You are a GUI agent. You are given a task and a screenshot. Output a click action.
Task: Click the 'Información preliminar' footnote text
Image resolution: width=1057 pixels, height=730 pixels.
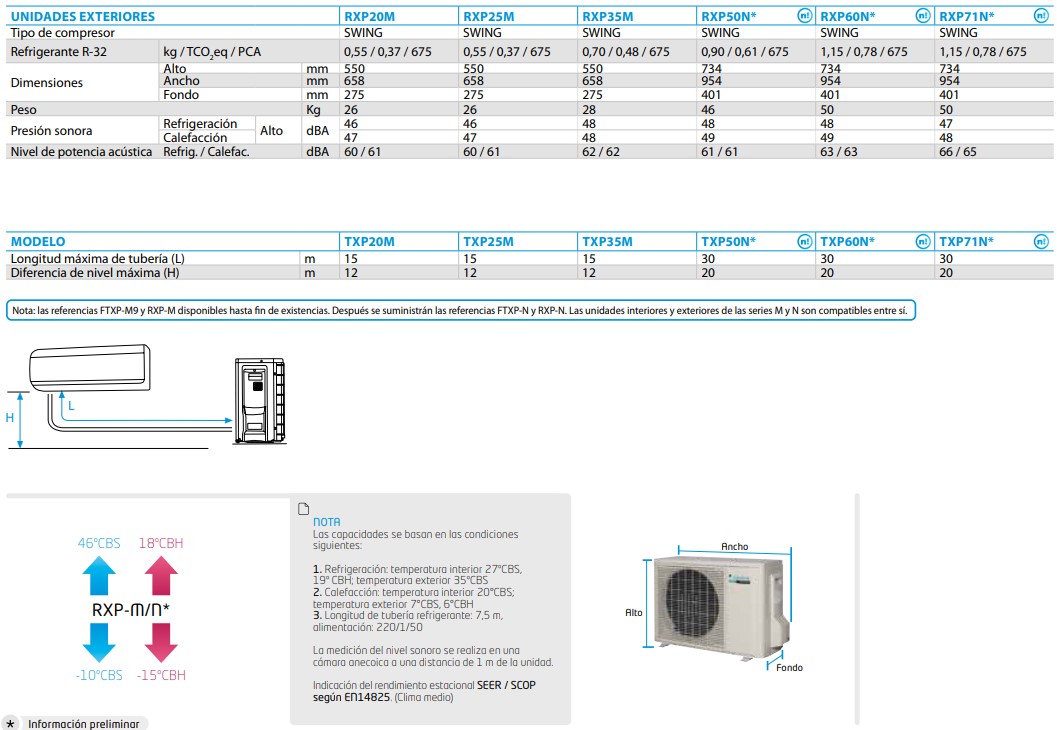(x=84, y=724)
